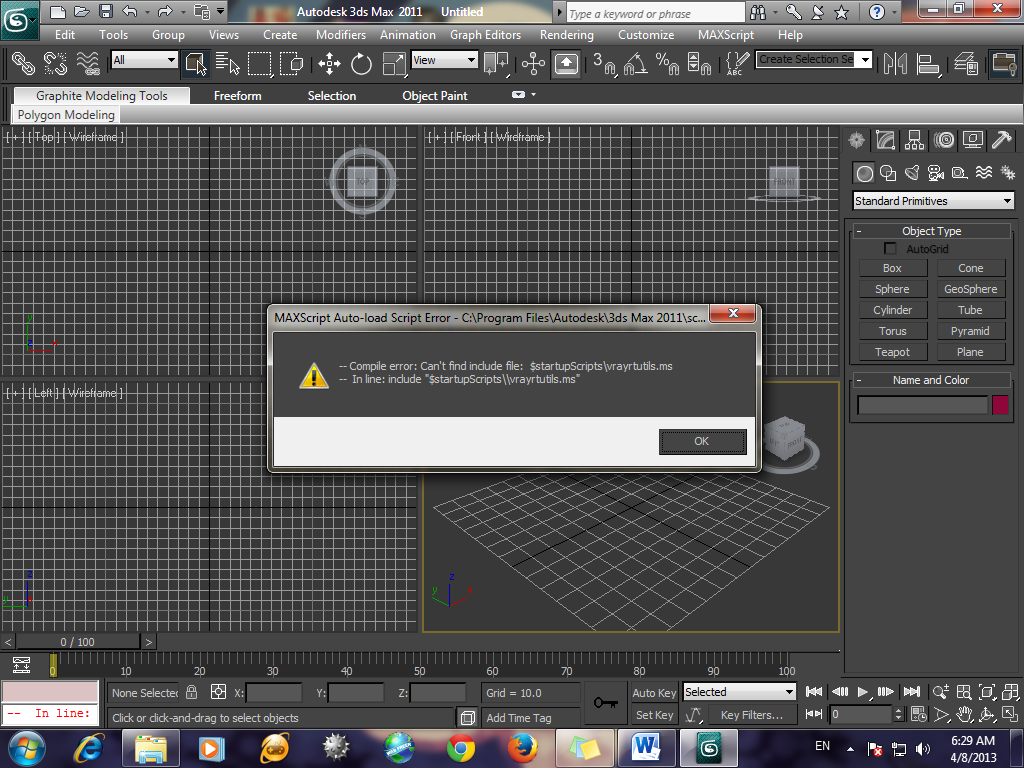1024x768 pixels.
Task: Select the Space Warps category icon
Action: click(984, 173)
